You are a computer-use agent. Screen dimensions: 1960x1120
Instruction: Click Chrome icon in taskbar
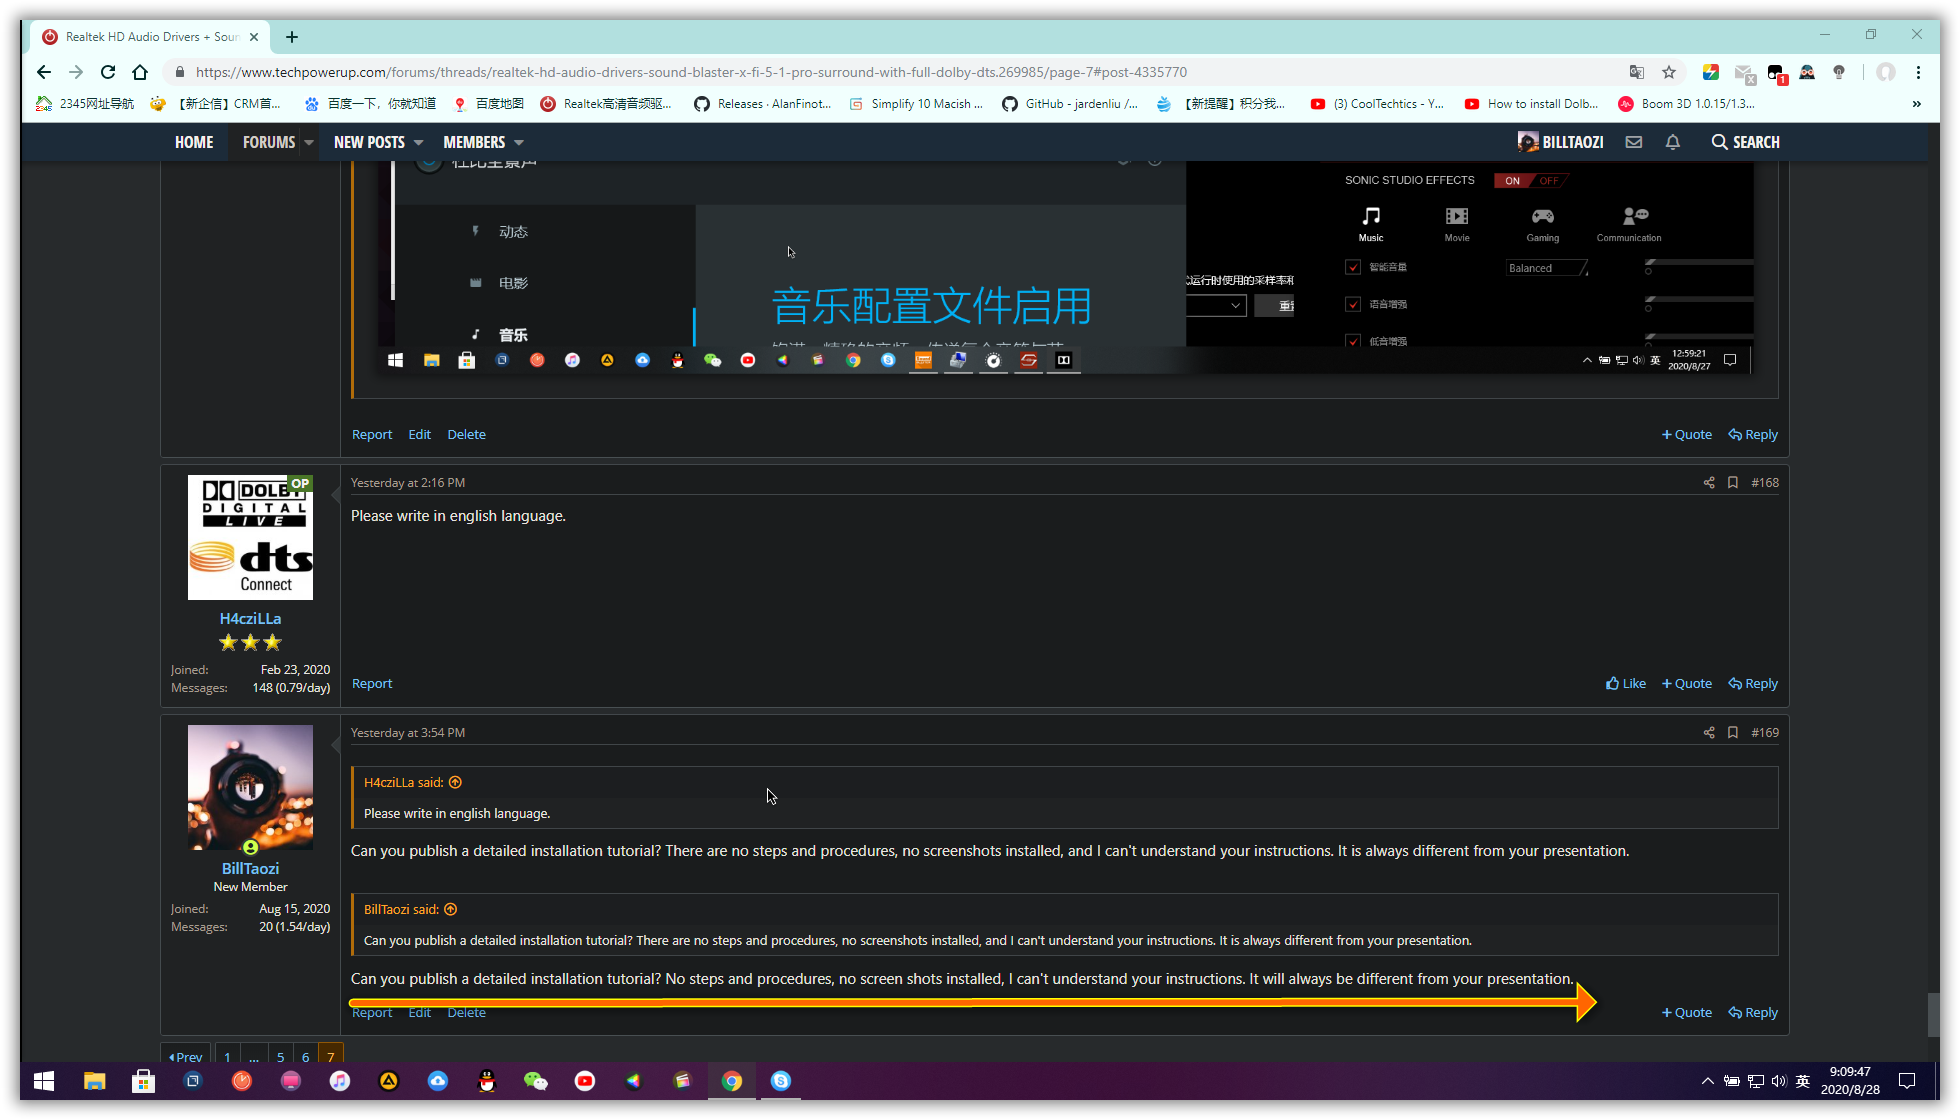(x=732, y=1081)
